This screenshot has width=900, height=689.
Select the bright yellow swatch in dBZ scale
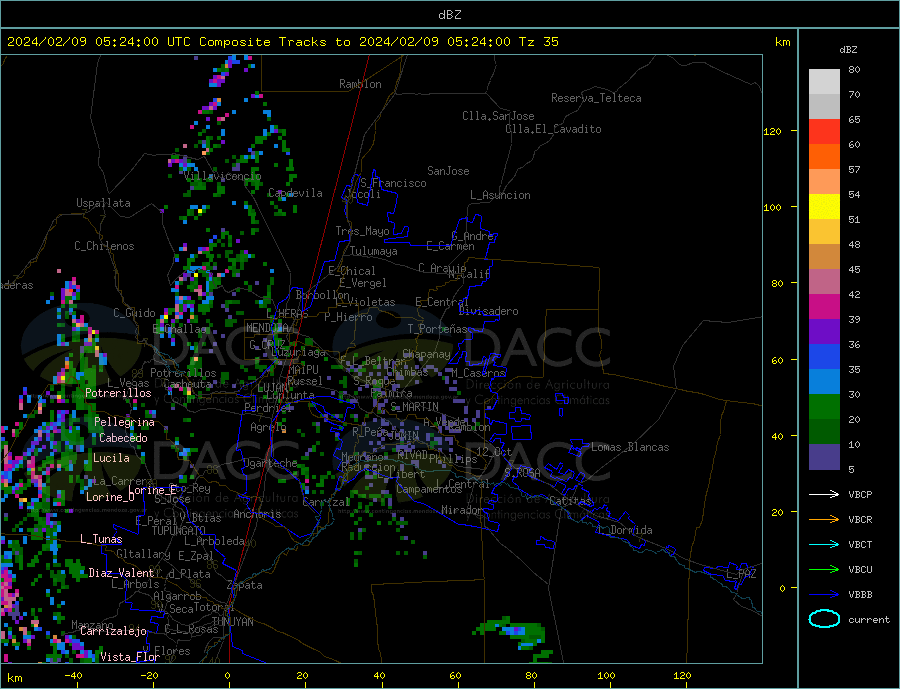pos(824,207)
